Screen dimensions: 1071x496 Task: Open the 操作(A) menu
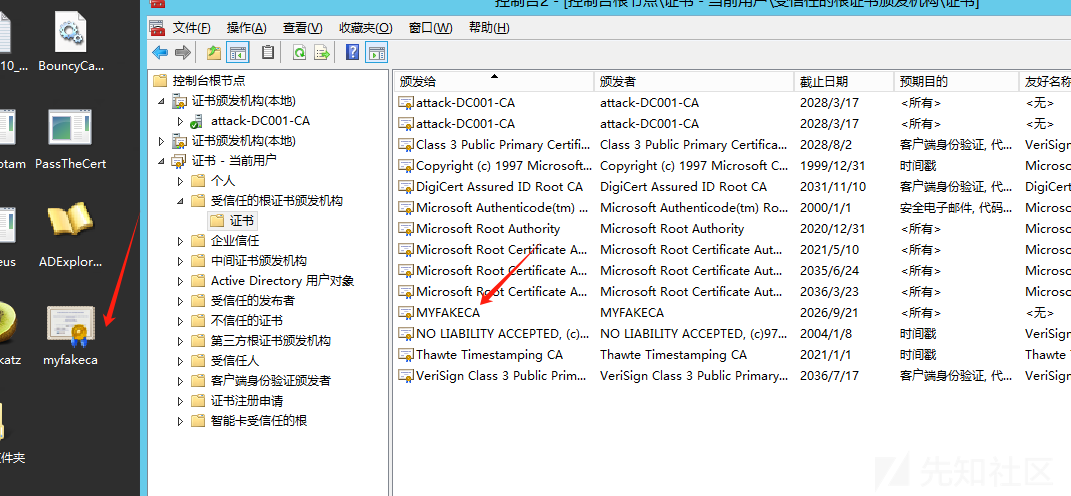point(247,28)
